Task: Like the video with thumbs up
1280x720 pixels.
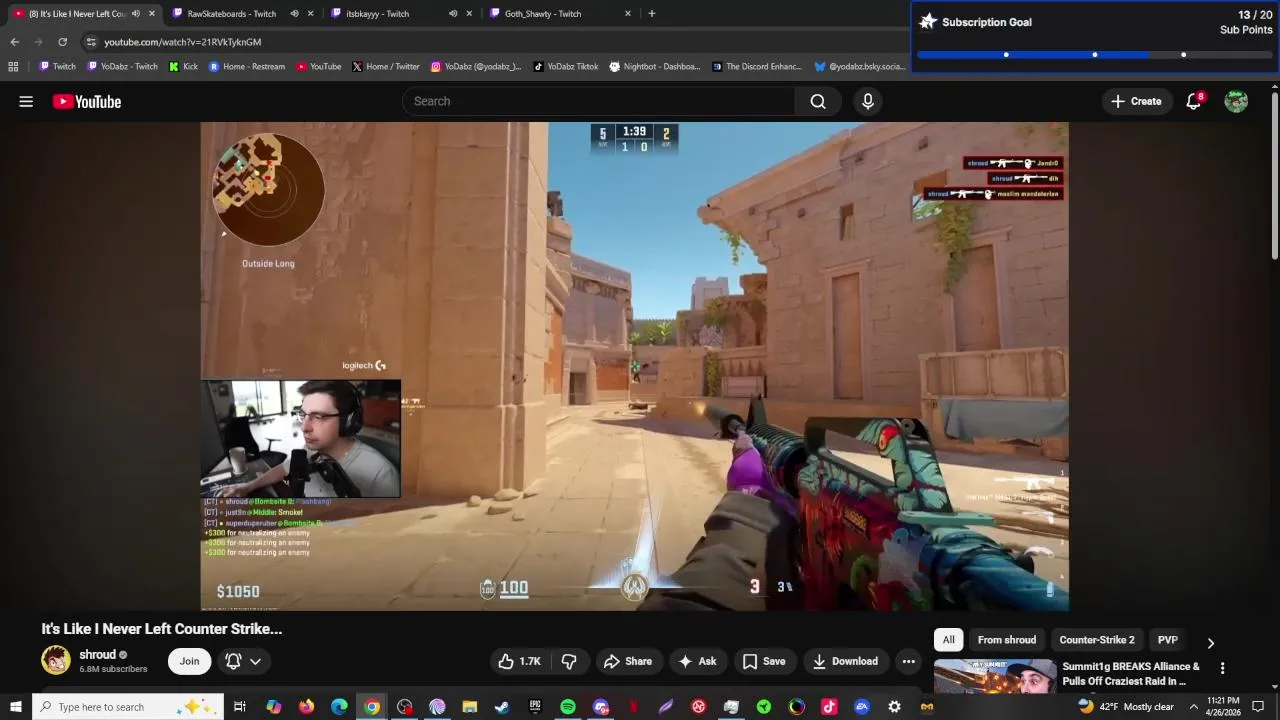Action: [520, 661]
